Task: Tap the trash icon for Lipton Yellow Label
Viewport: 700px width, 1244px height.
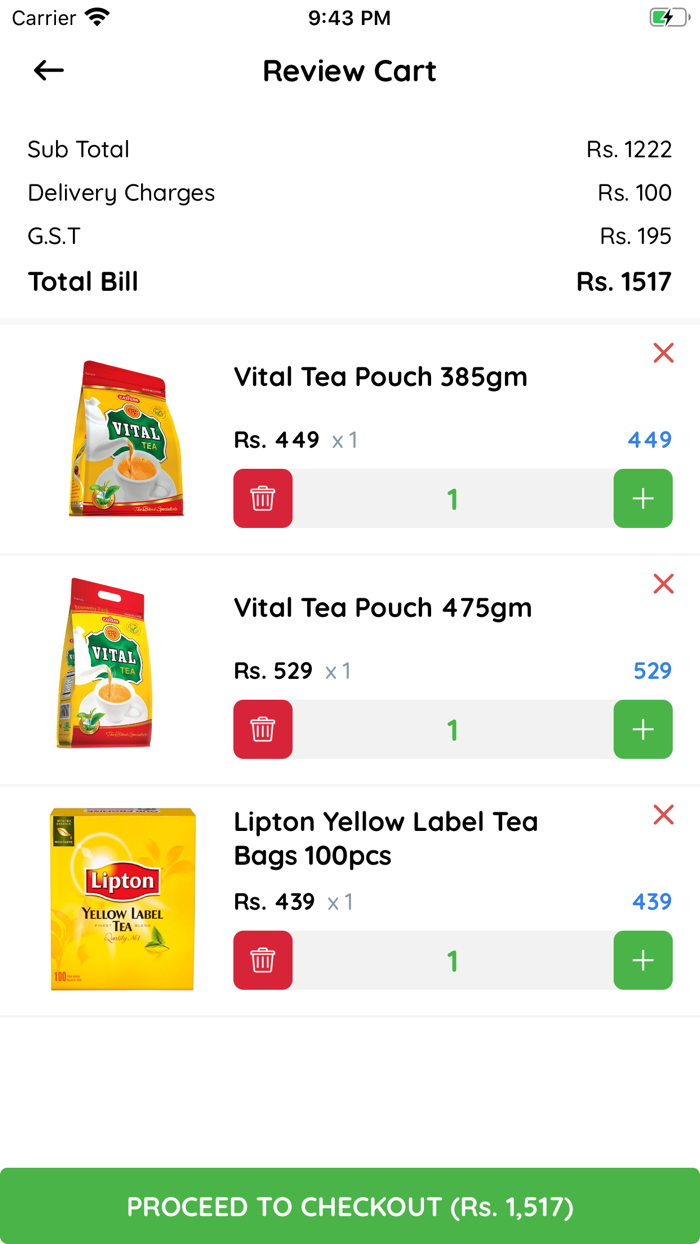Action: point(262,960)
